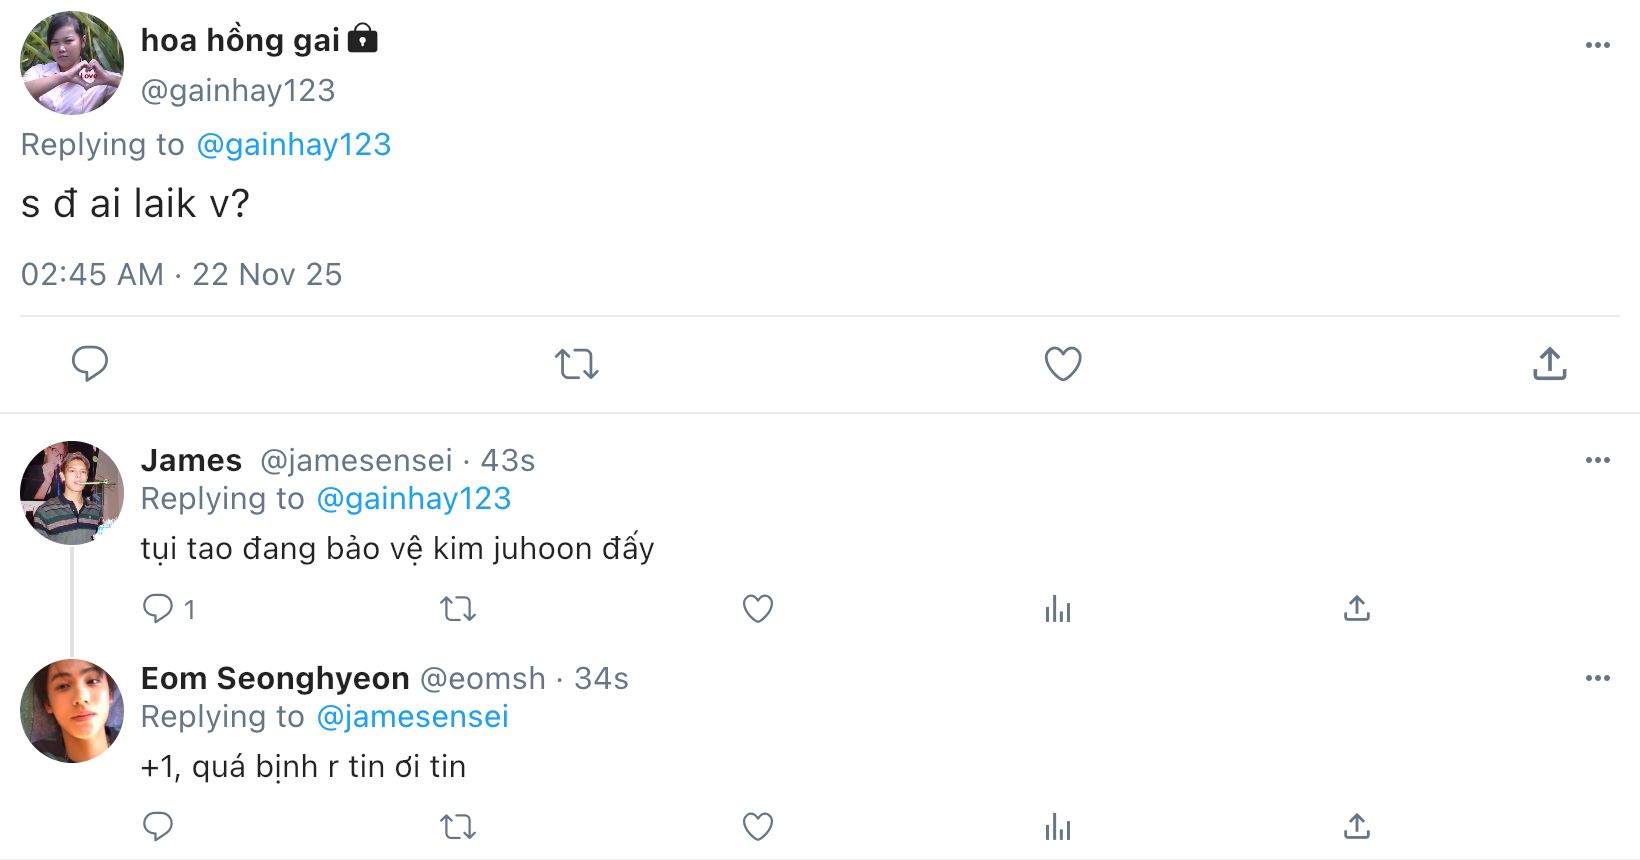Reply to Eom Seonghyeon's tweet

(x=158, y=826)
